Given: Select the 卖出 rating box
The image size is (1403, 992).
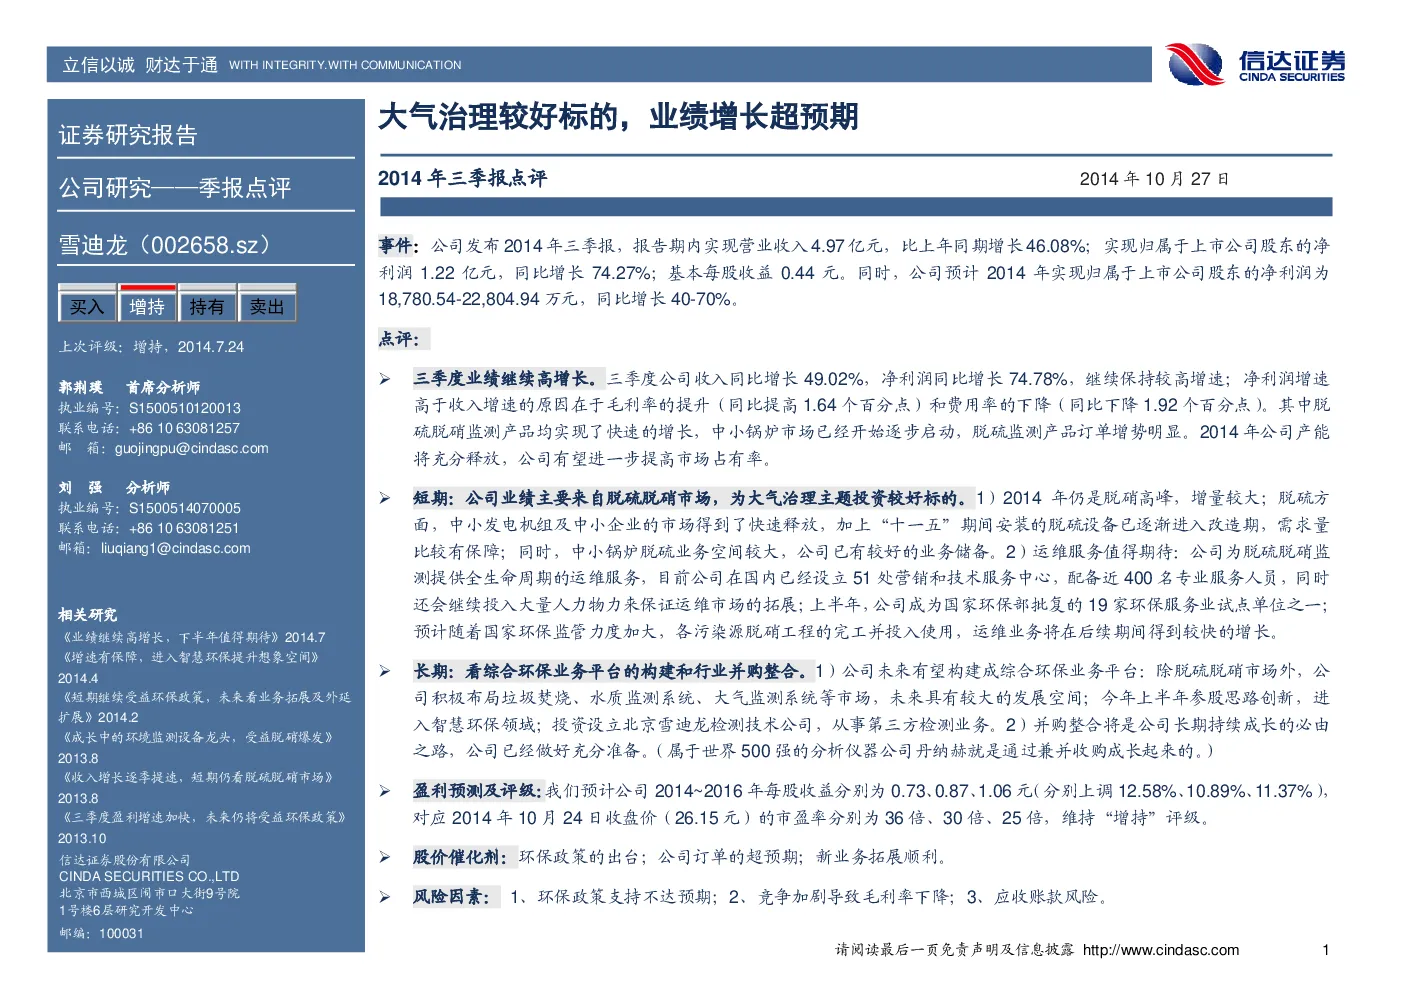Looking at the screenshot, I should [267, 306].
